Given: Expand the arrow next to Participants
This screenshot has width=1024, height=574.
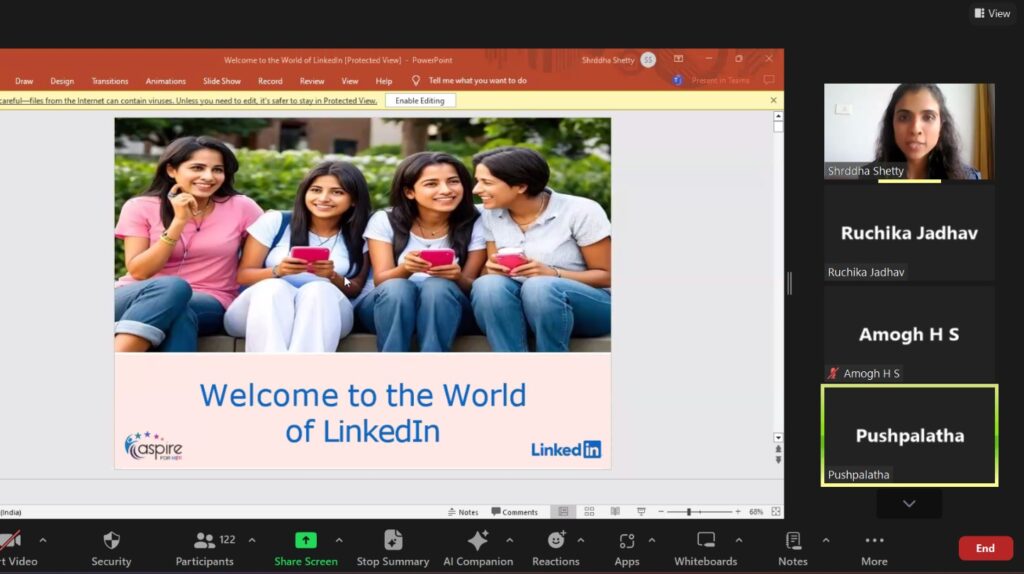Looking at the screenshot, I should tap(252, 541).
